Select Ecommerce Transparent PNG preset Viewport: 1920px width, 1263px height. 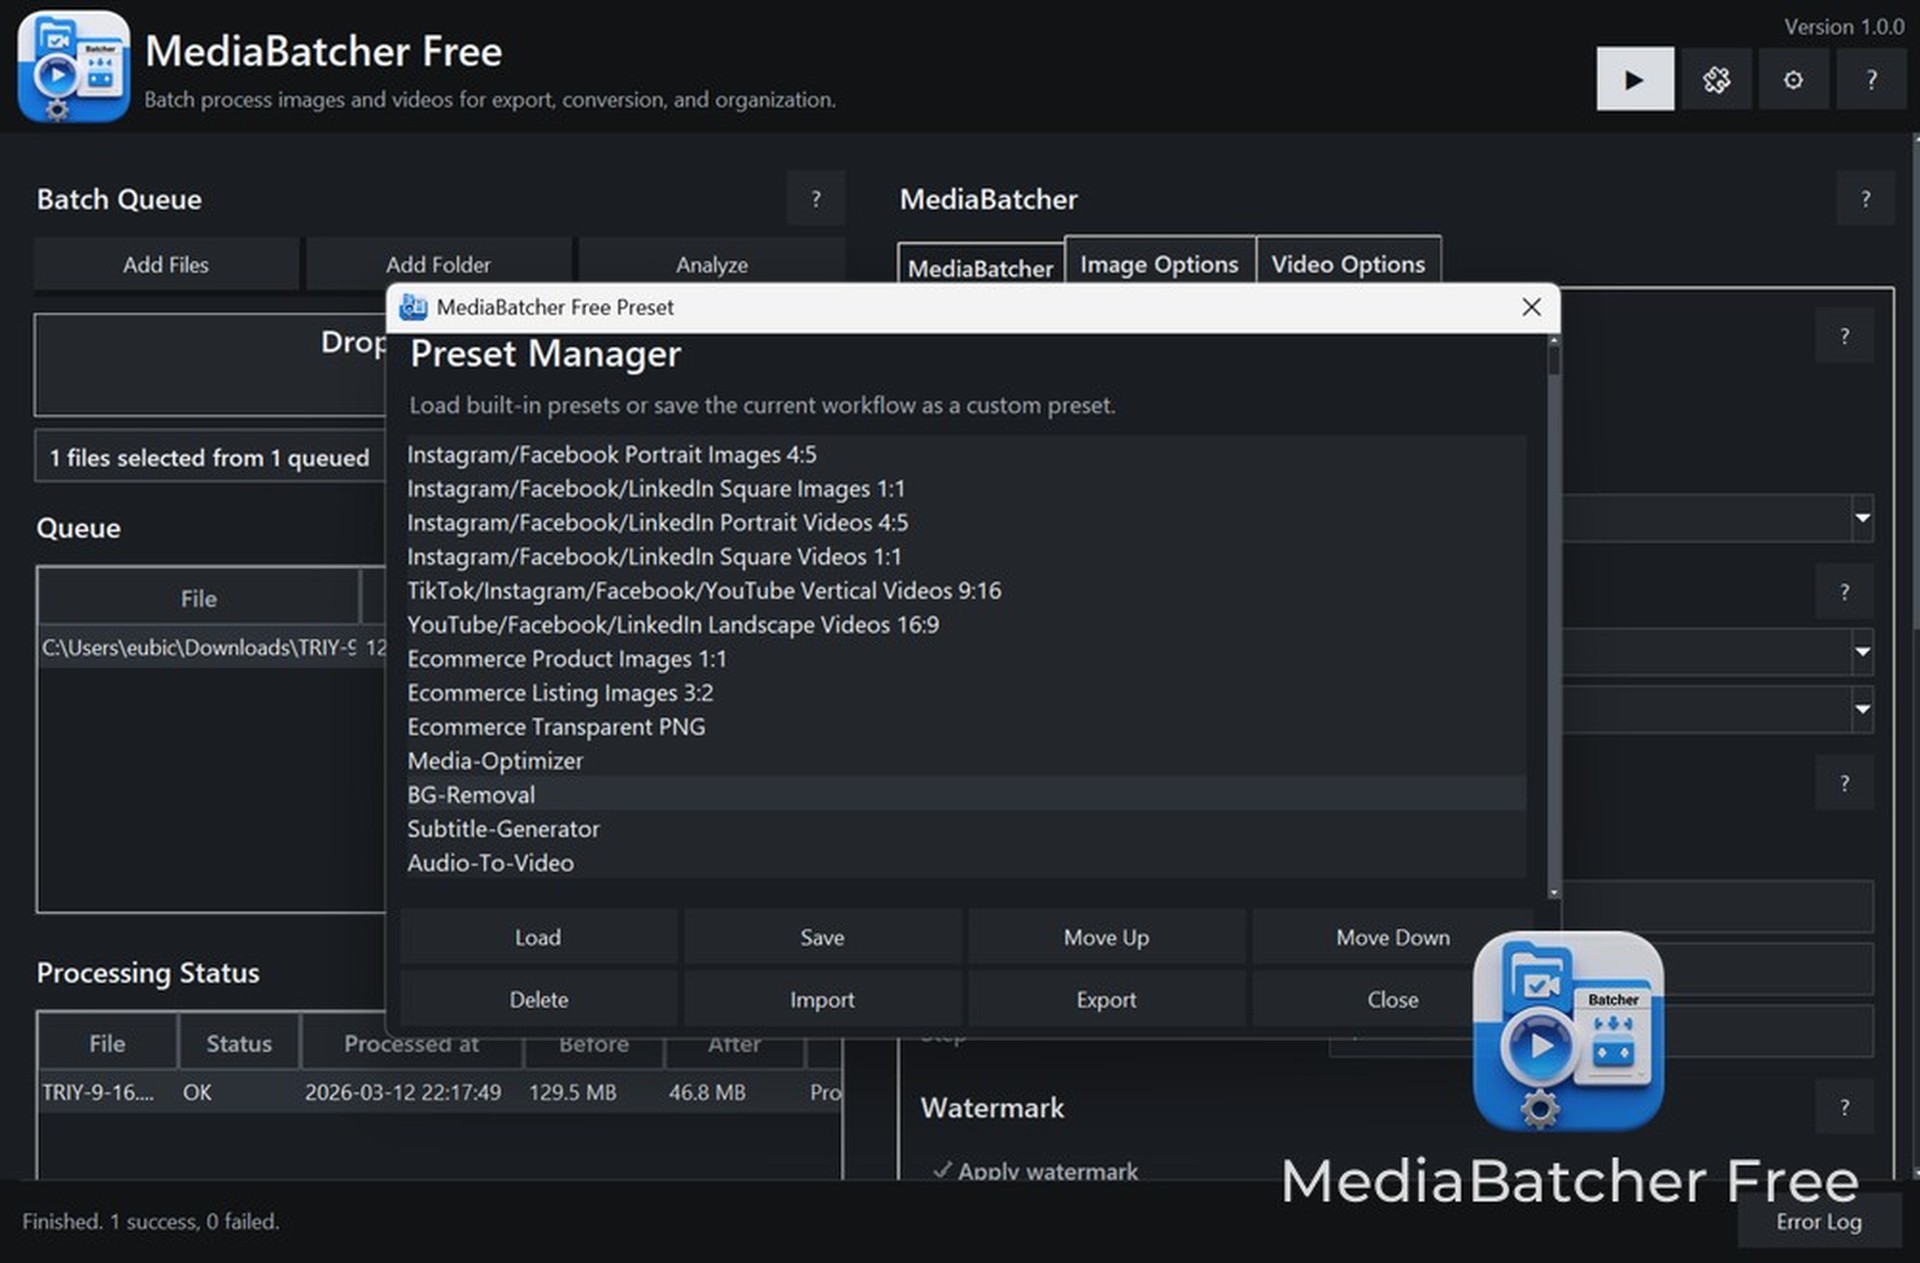click(x=556, y=727)
